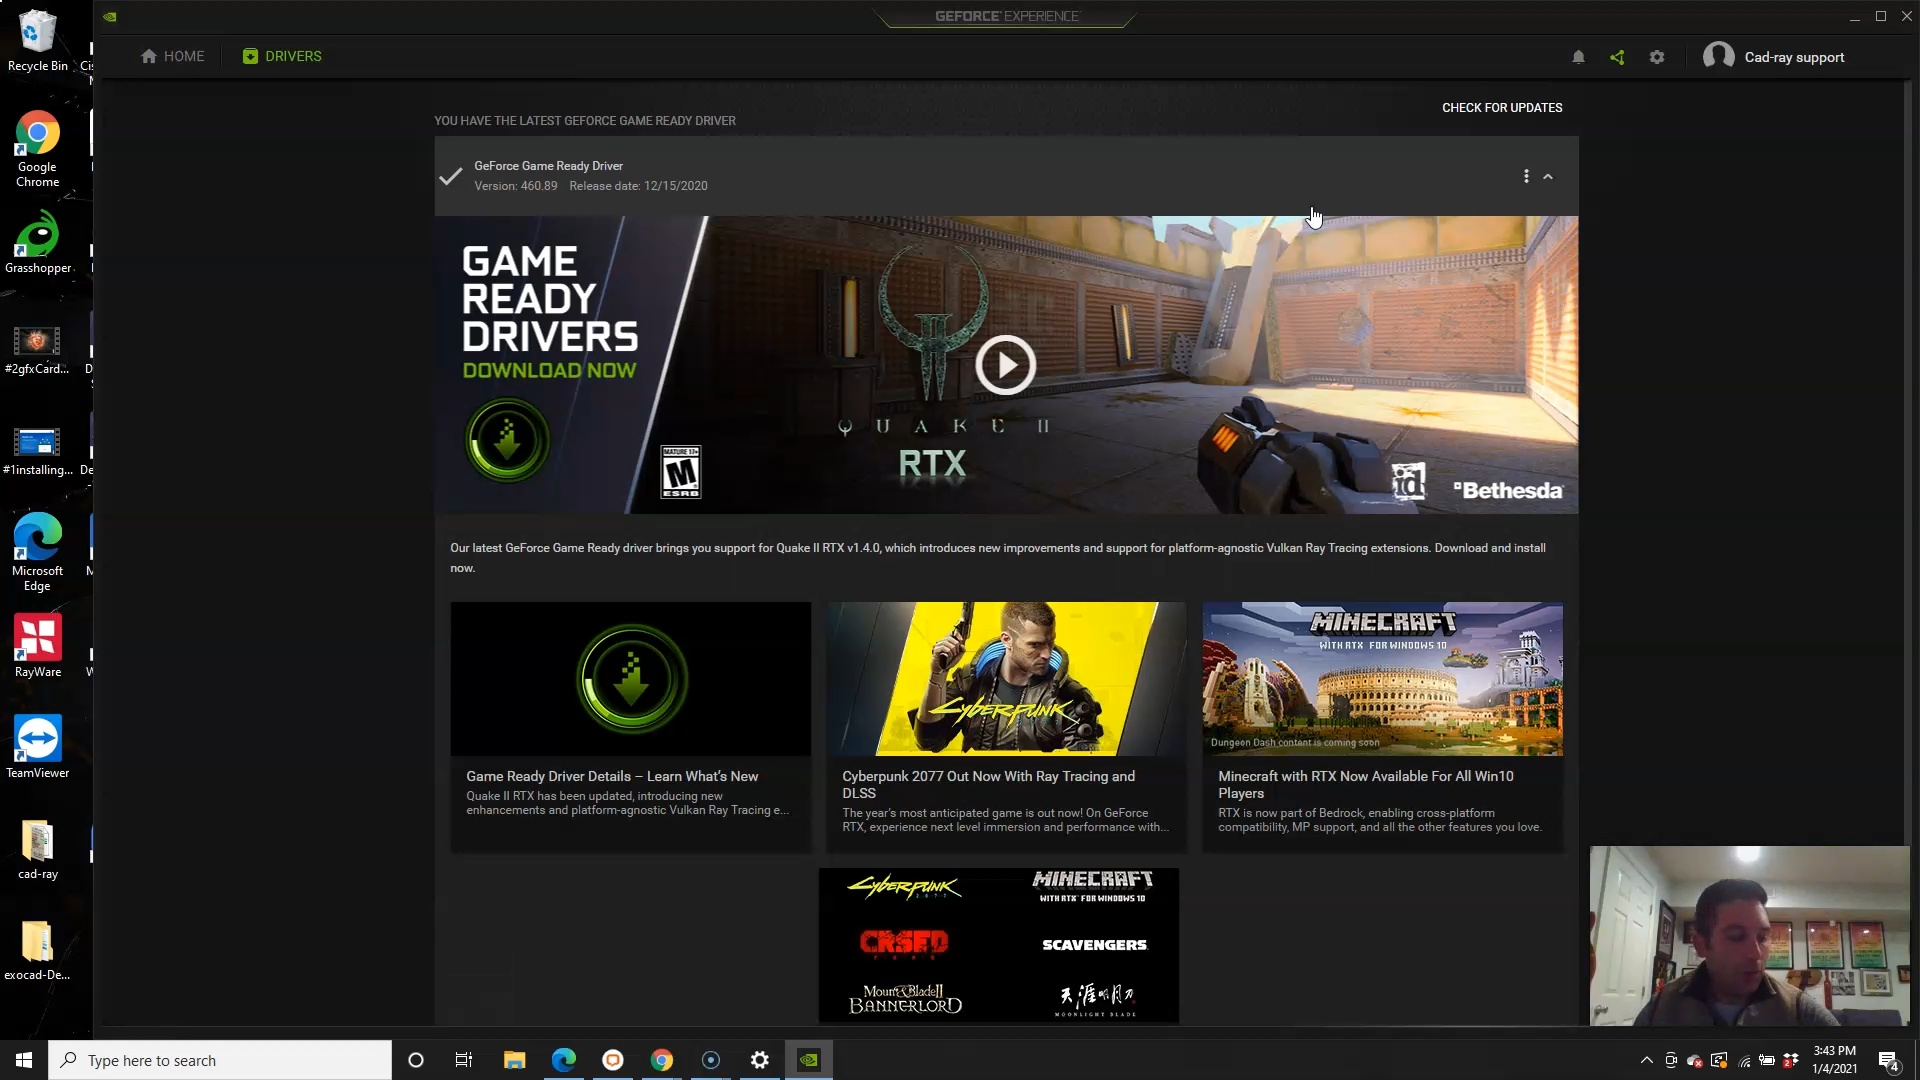This screenshot has width=1920, height=1080.
Task: Open the Recycle Bin desktop icon
Action: pos(38,41)
